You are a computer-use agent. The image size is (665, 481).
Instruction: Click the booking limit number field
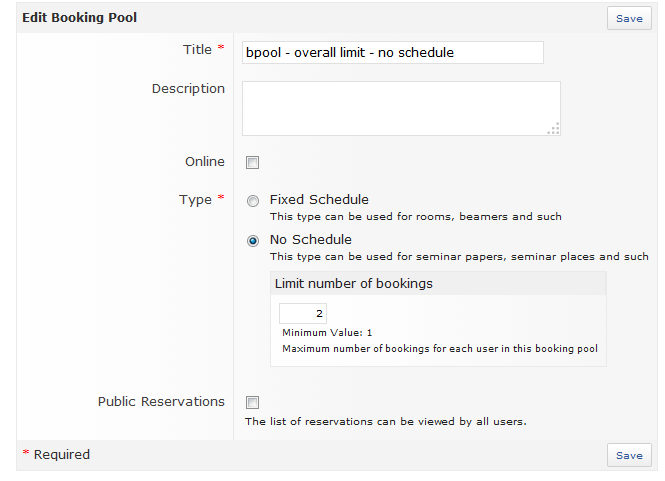click(302, 313)
